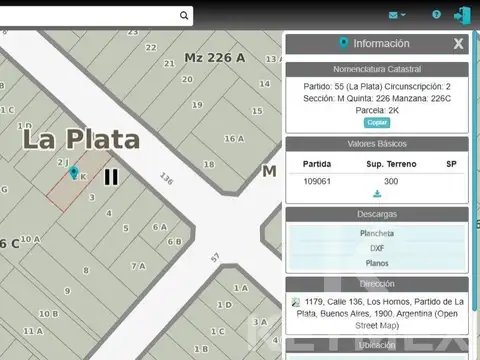Close the Información panel with X
This screenshot has height=360, width=480.
click(x=458, y=43)
